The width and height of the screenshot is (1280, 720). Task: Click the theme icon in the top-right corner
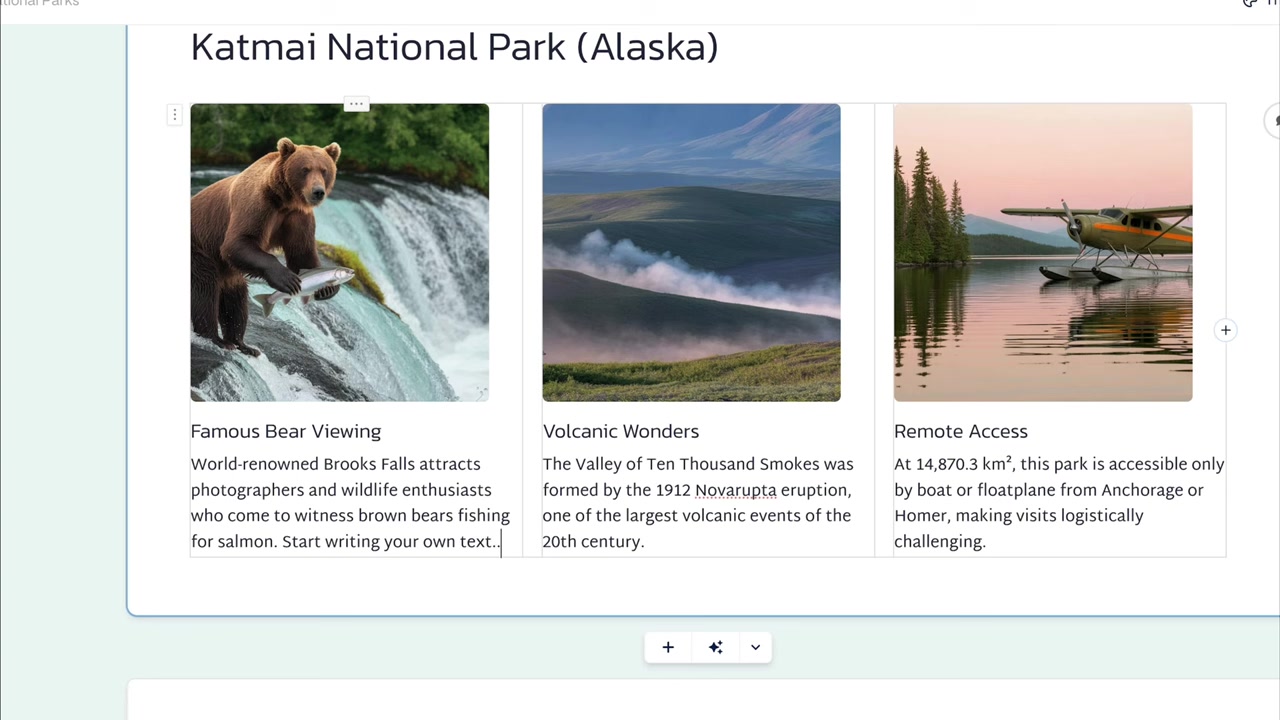[x=1250, y=3]
